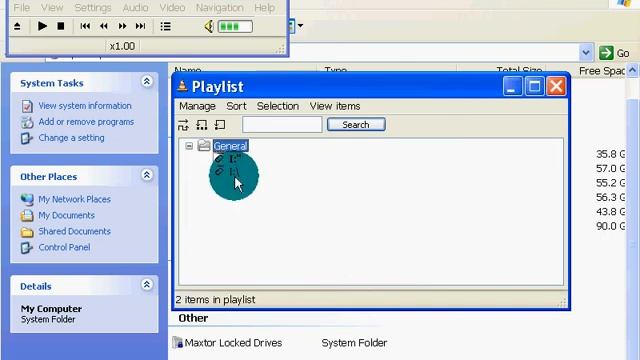Toggle loop playlist icon in Playlist
This screenshot has width=640, height=360.
point(202,125)
